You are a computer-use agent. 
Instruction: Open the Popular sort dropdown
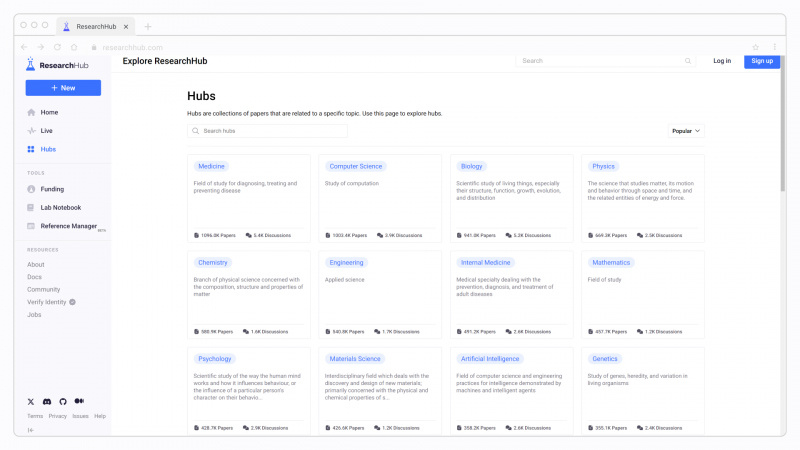tap(686, 131)
